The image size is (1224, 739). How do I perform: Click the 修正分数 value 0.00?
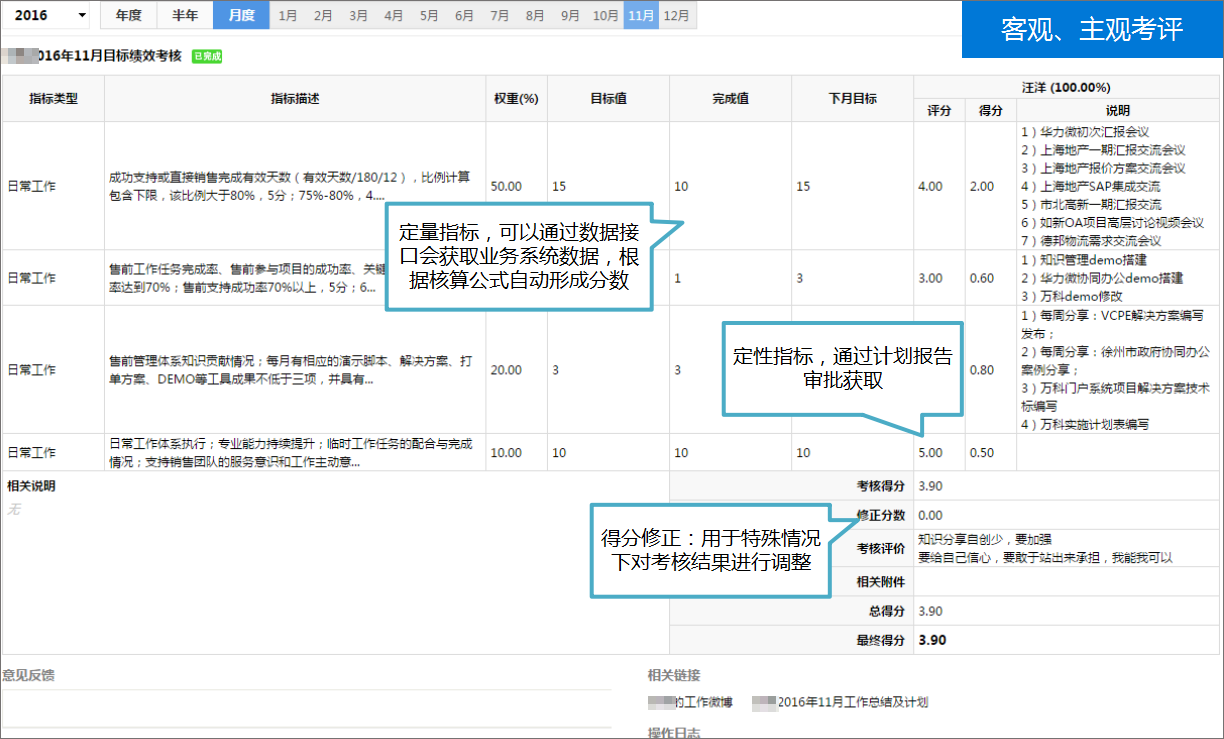pos(930,515)
